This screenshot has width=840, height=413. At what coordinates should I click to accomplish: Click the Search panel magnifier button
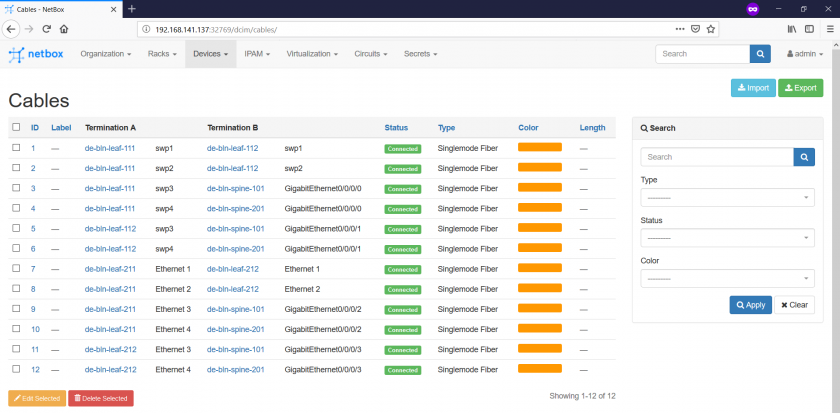click(x=804, y=157)
